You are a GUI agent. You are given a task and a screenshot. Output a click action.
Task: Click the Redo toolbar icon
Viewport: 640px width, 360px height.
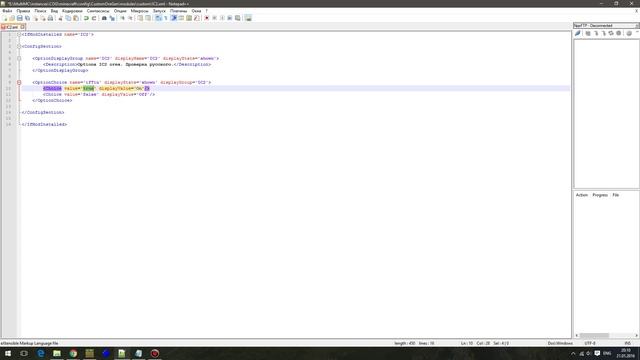[93, 18]
